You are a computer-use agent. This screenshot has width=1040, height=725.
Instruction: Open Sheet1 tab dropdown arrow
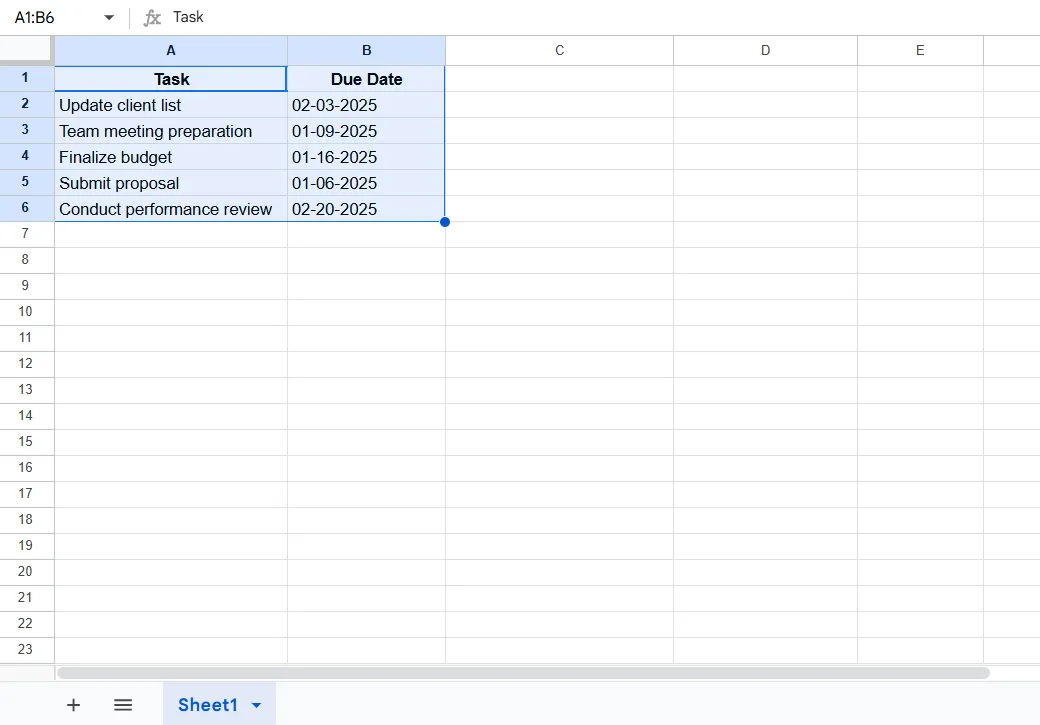257,706
